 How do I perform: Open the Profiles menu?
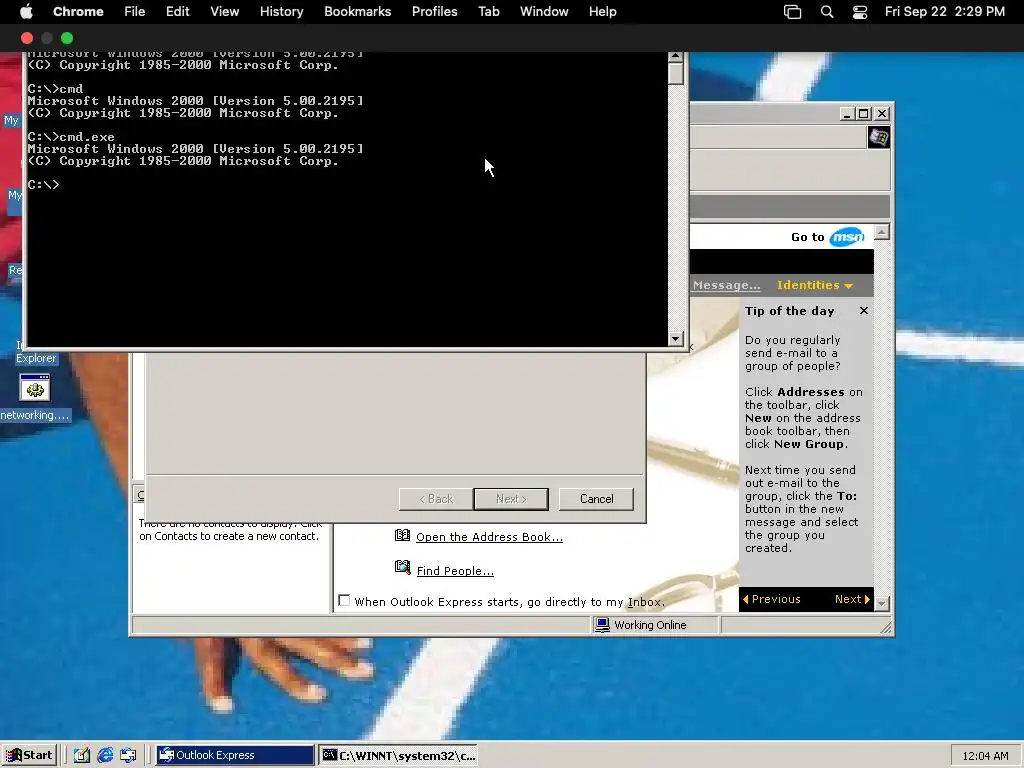pos(434,12)
